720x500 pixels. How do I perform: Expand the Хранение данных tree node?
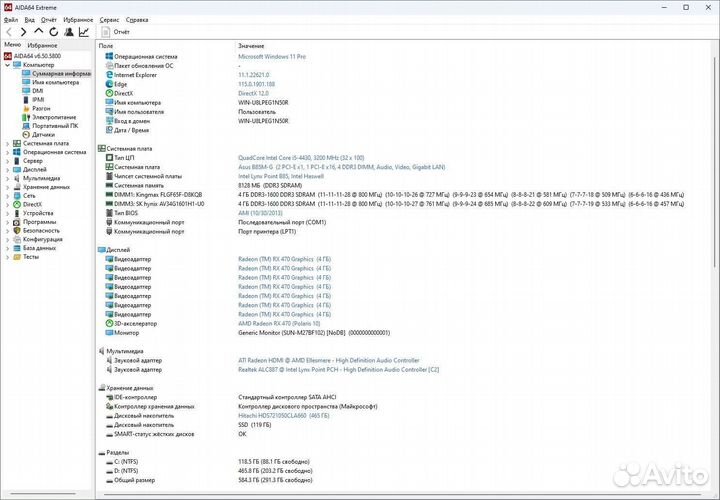pyautogui.click(x=7, y=187)
